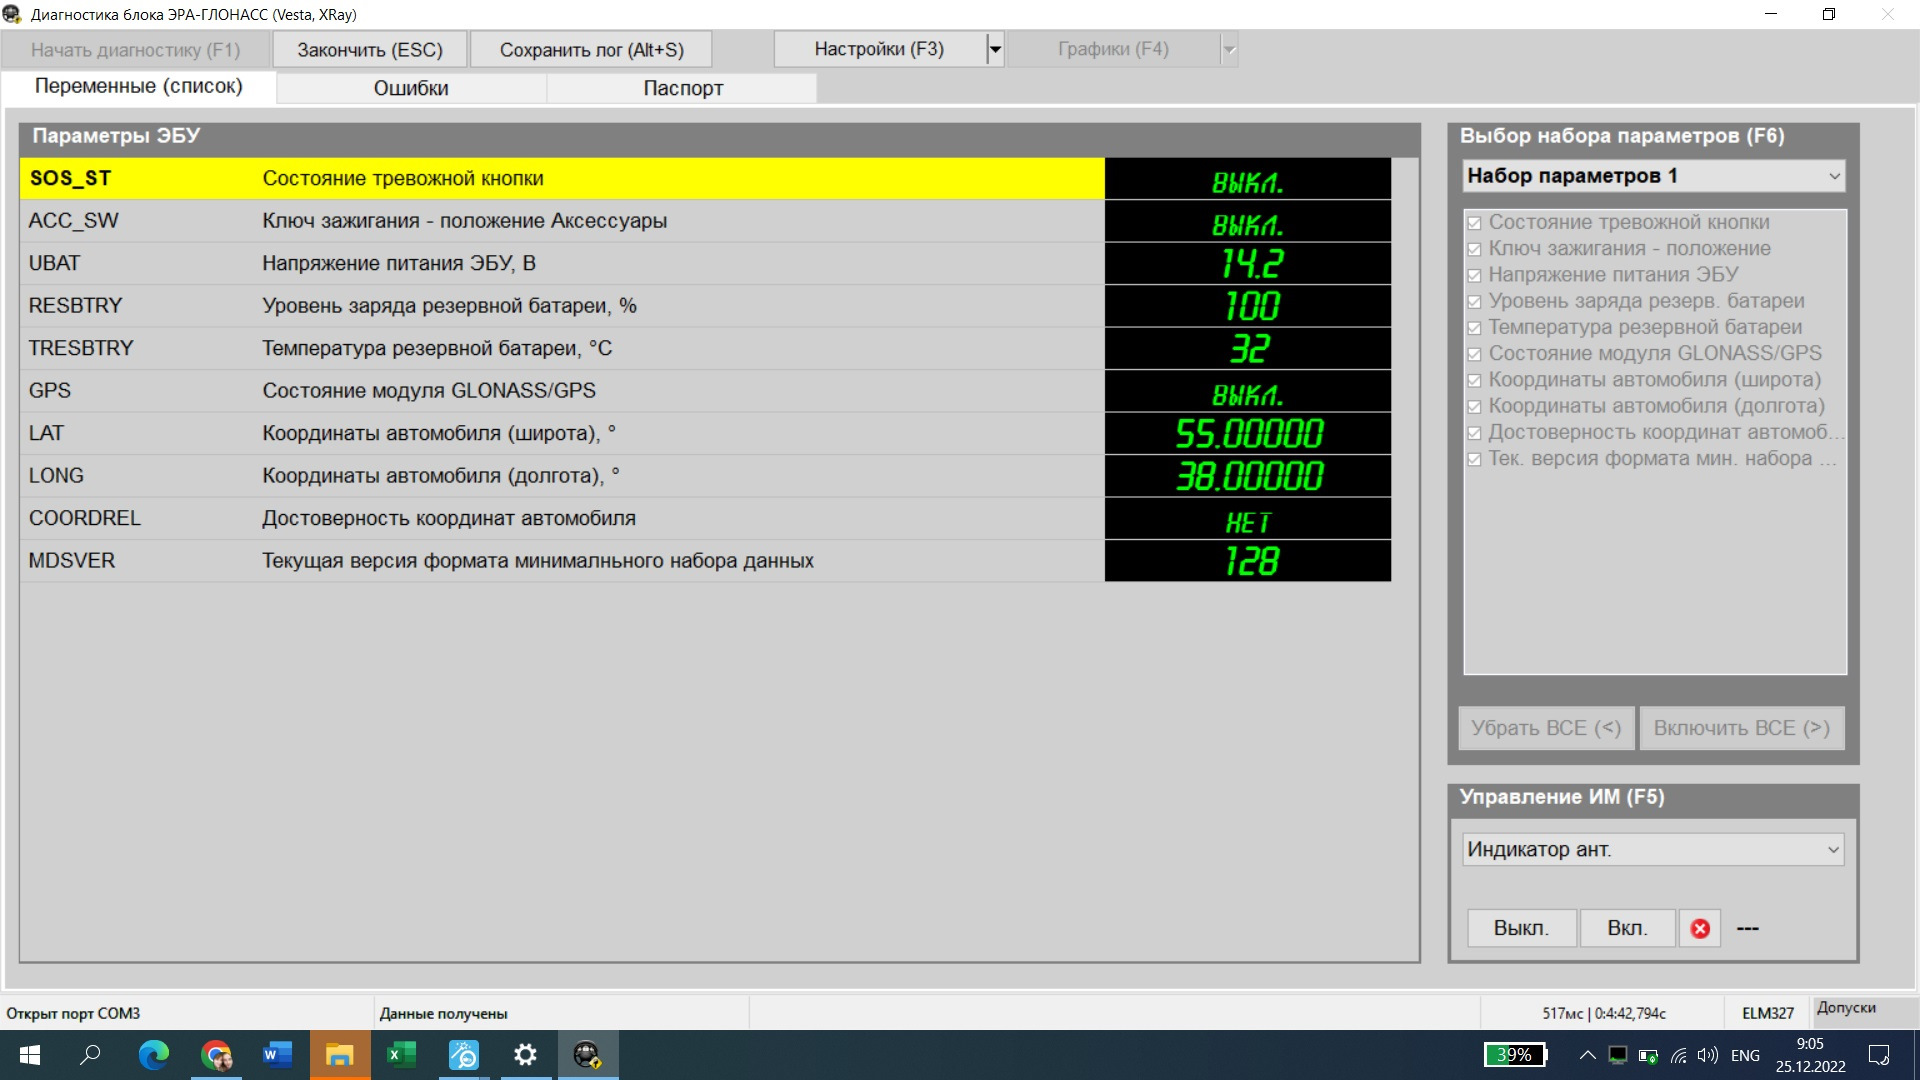Toggle Температура резервной батареи checkbox

coord(1474,328)
